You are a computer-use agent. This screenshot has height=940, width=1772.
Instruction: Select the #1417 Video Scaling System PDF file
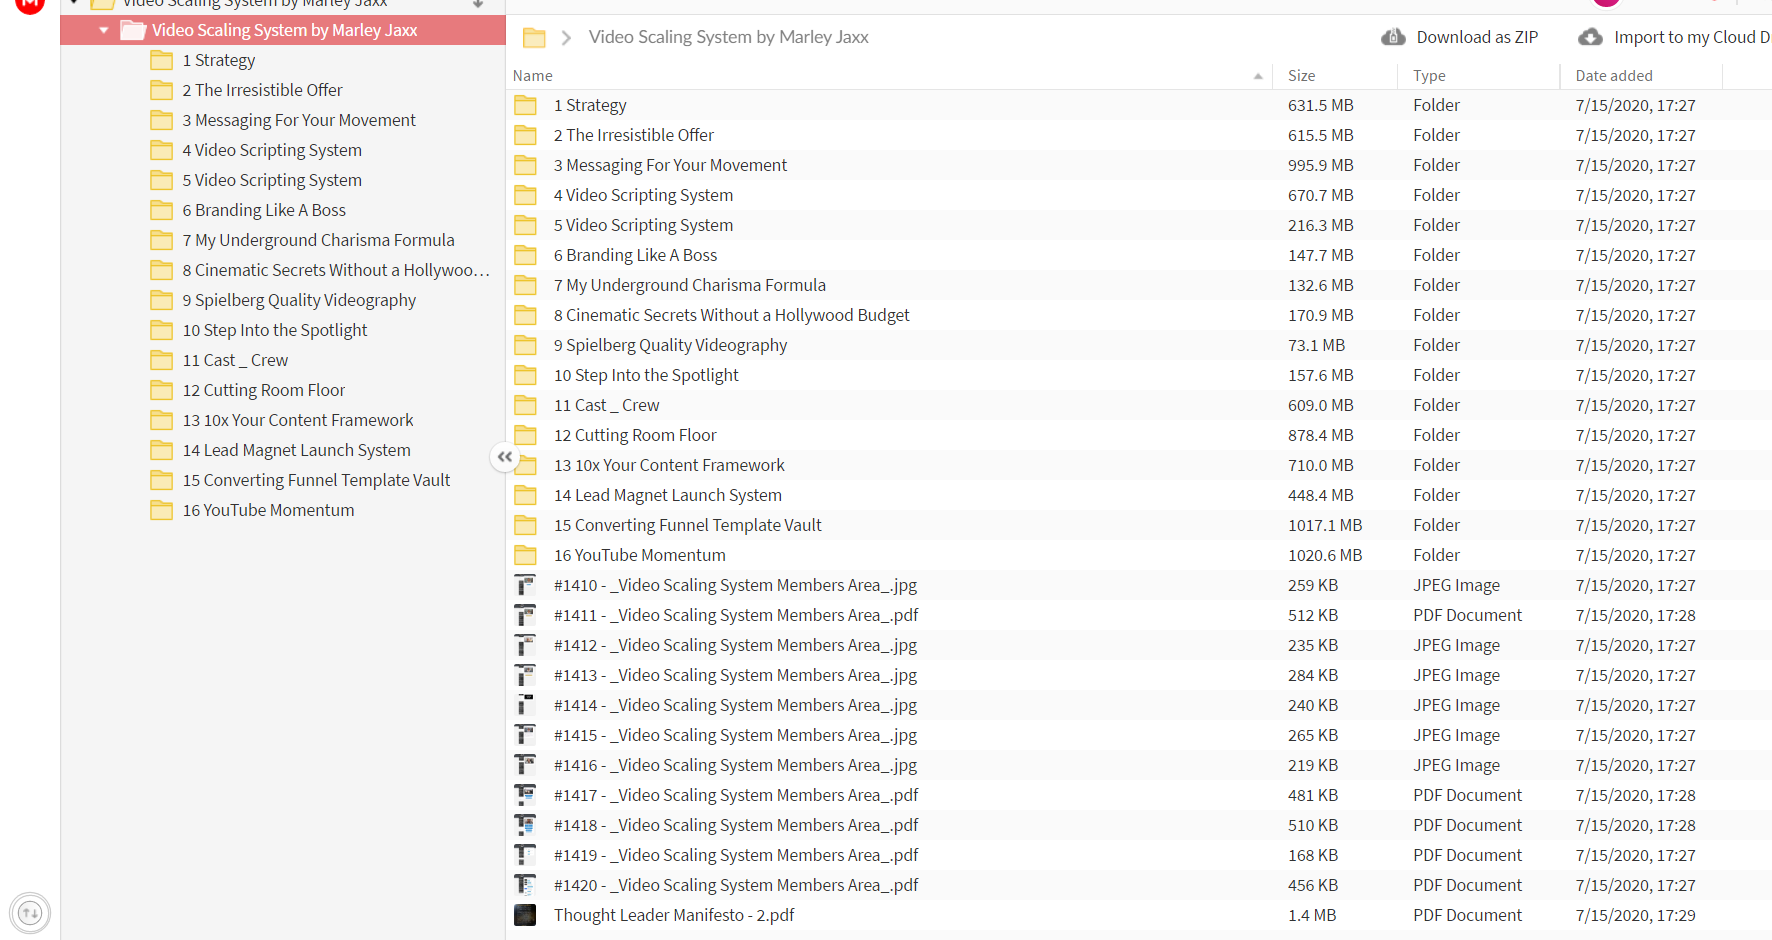[x=1139, y=795]
